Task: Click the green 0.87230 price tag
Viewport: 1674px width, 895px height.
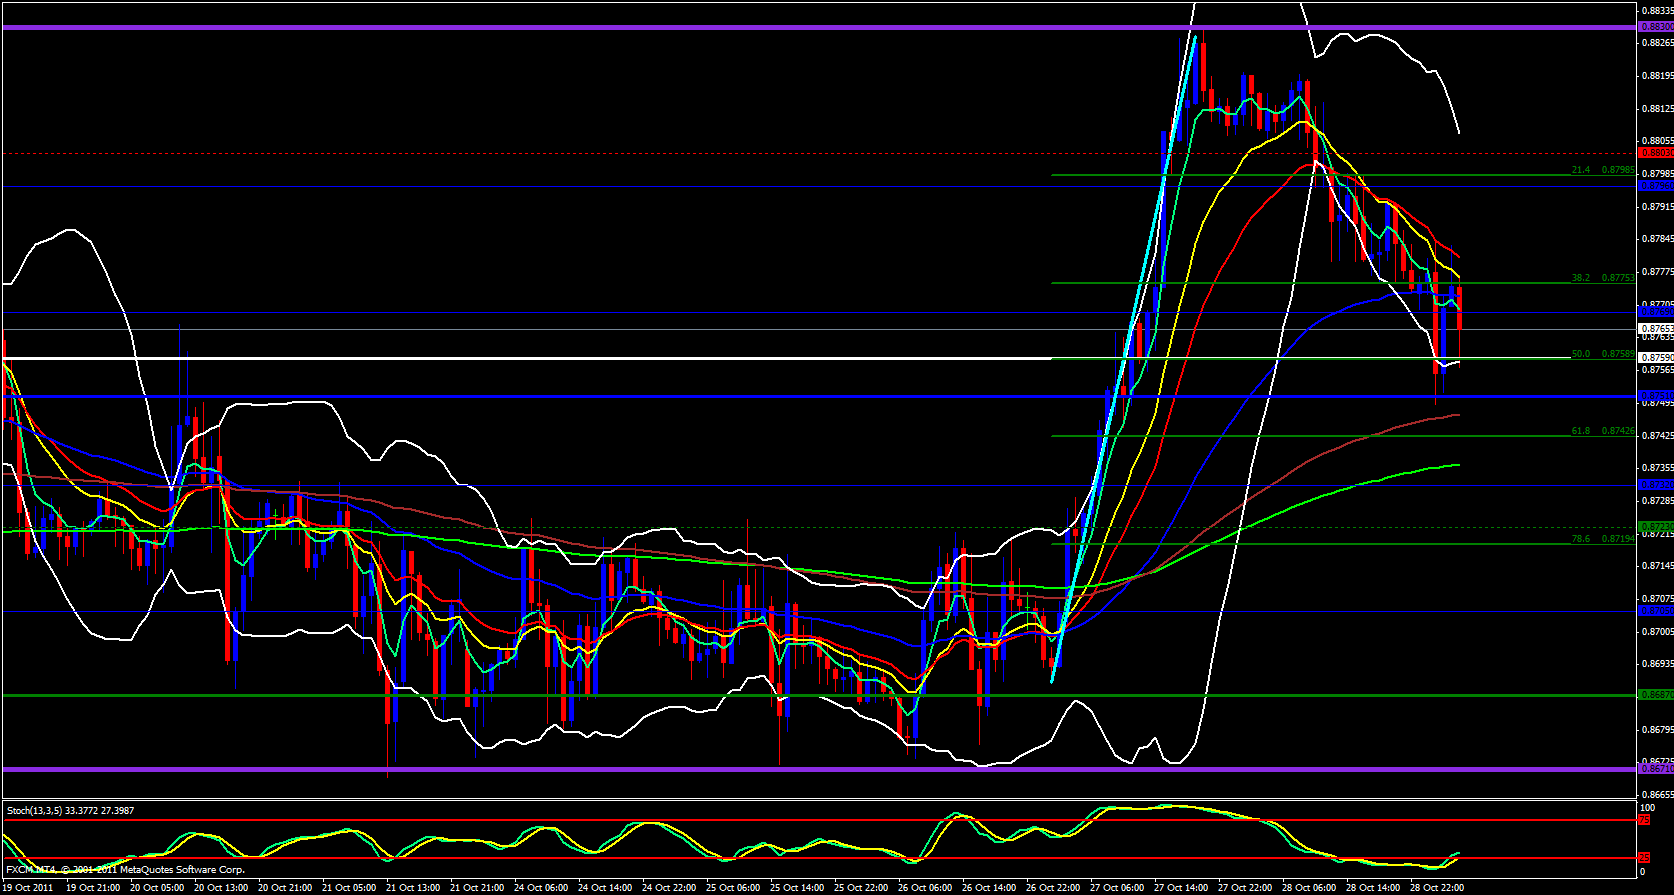Action: 1655,526
